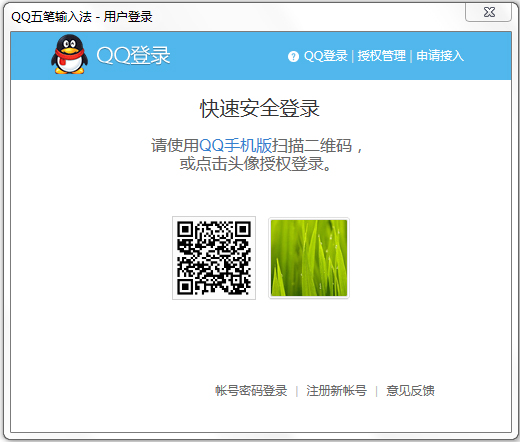Click the large QQ登录 banner title

133,55
